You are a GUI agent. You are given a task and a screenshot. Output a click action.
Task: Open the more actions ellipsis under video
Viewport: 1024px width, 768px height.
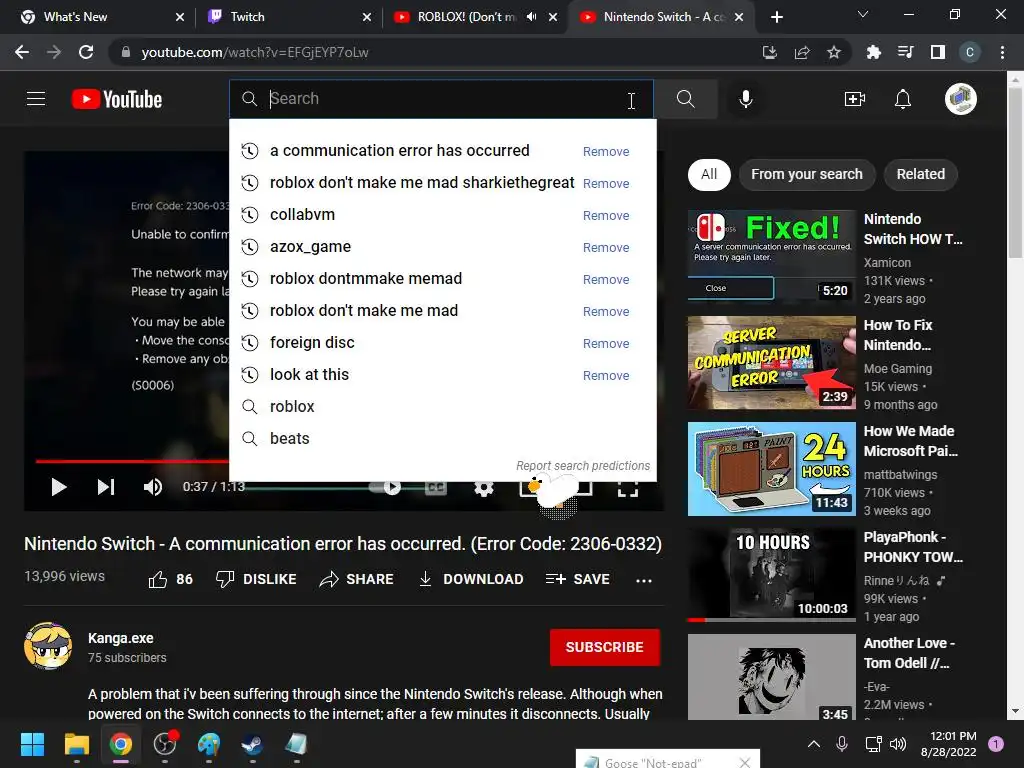point(644,581)
